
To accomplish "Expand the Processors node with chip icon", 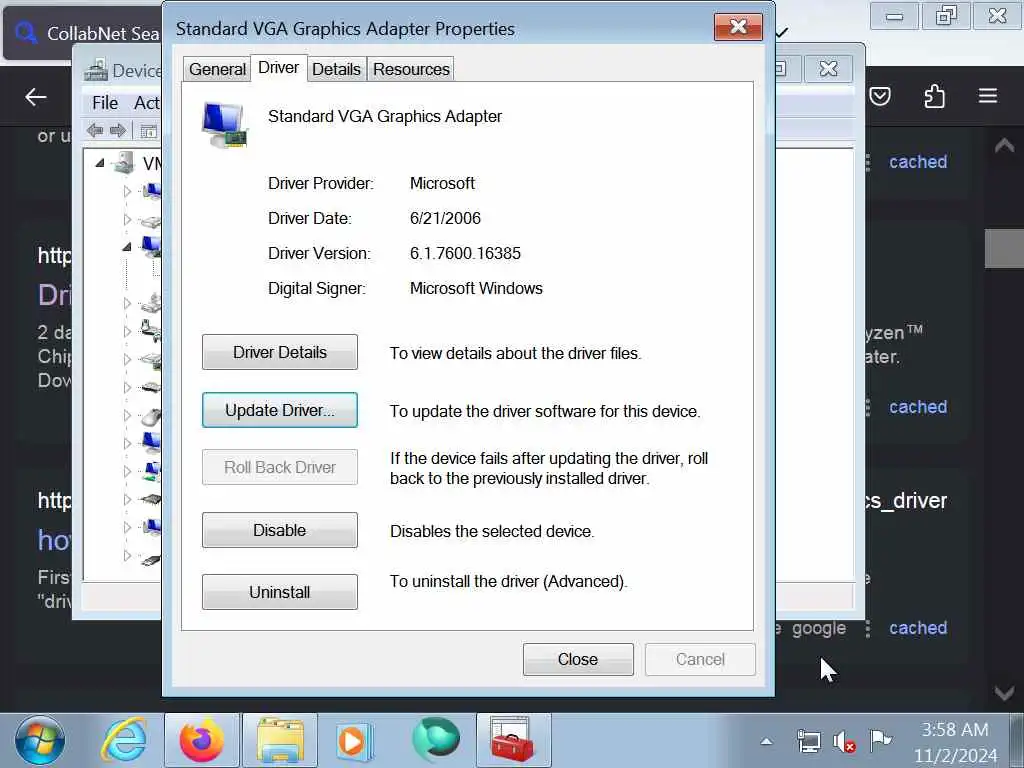I will [127, 500].
